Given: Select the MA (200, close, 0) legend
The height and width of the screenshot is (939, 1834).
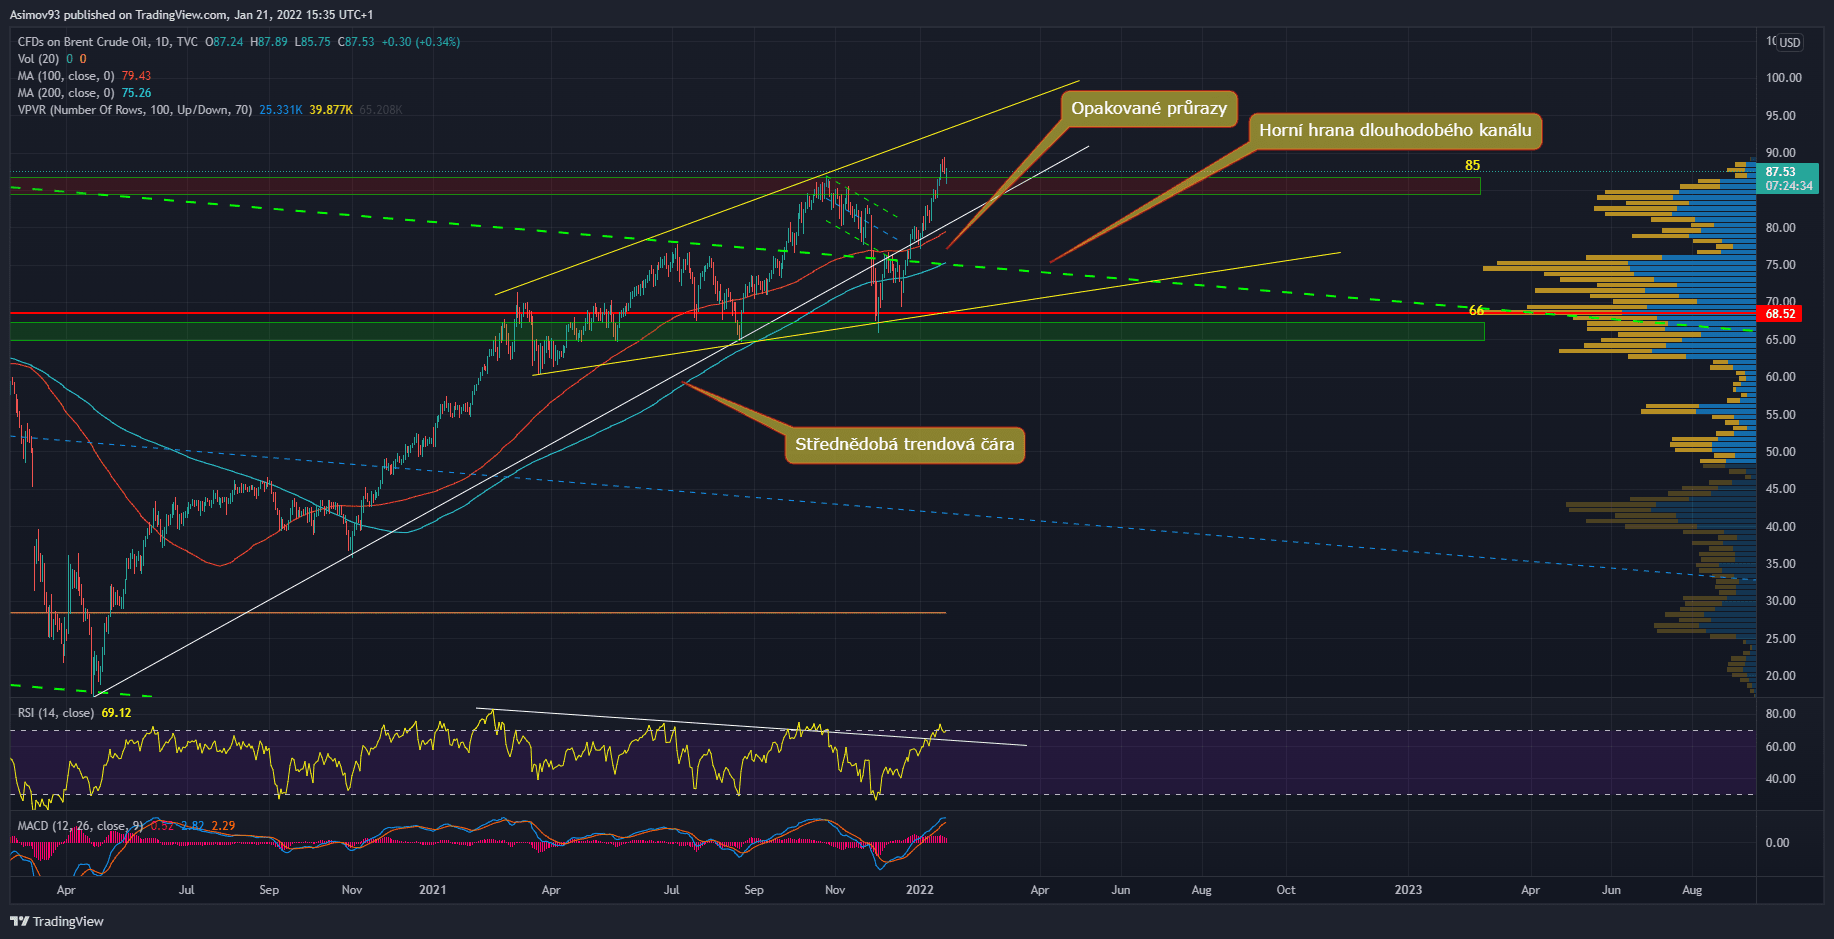Looking at the screenshot, I should [66, 93].
